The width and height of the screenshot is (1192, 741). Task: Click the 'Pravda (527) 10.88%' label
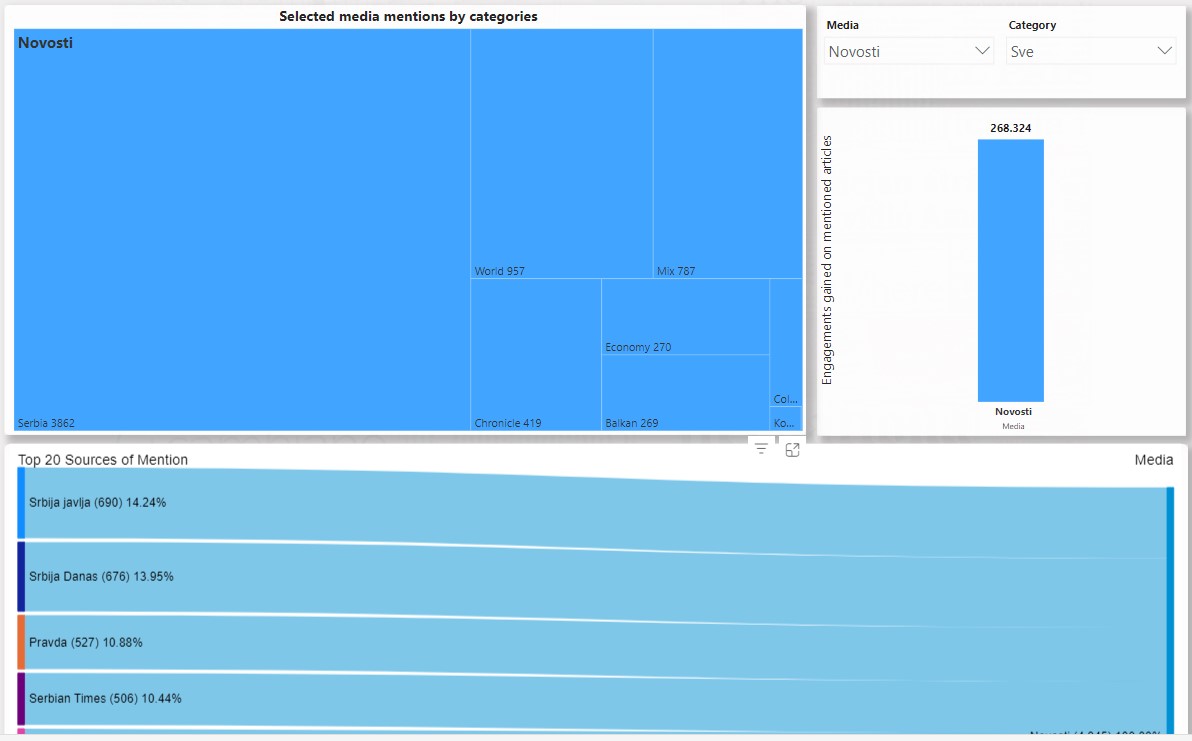(86, 642)
